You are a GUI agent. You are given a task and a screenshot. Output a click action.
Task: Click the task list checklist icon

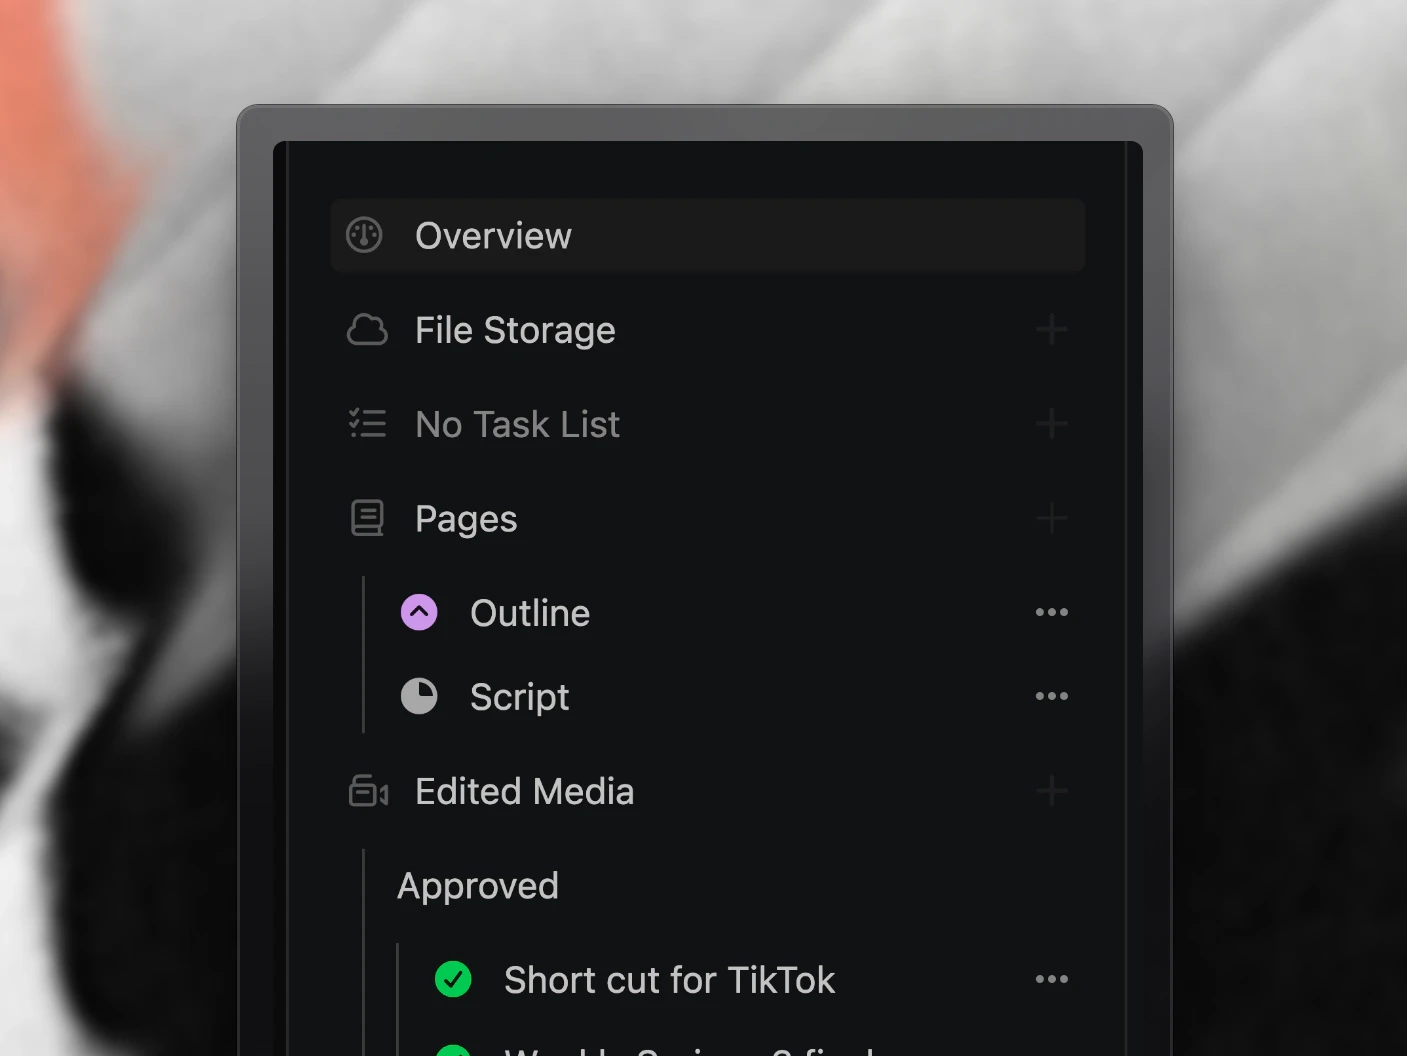(x=367, y=424)
